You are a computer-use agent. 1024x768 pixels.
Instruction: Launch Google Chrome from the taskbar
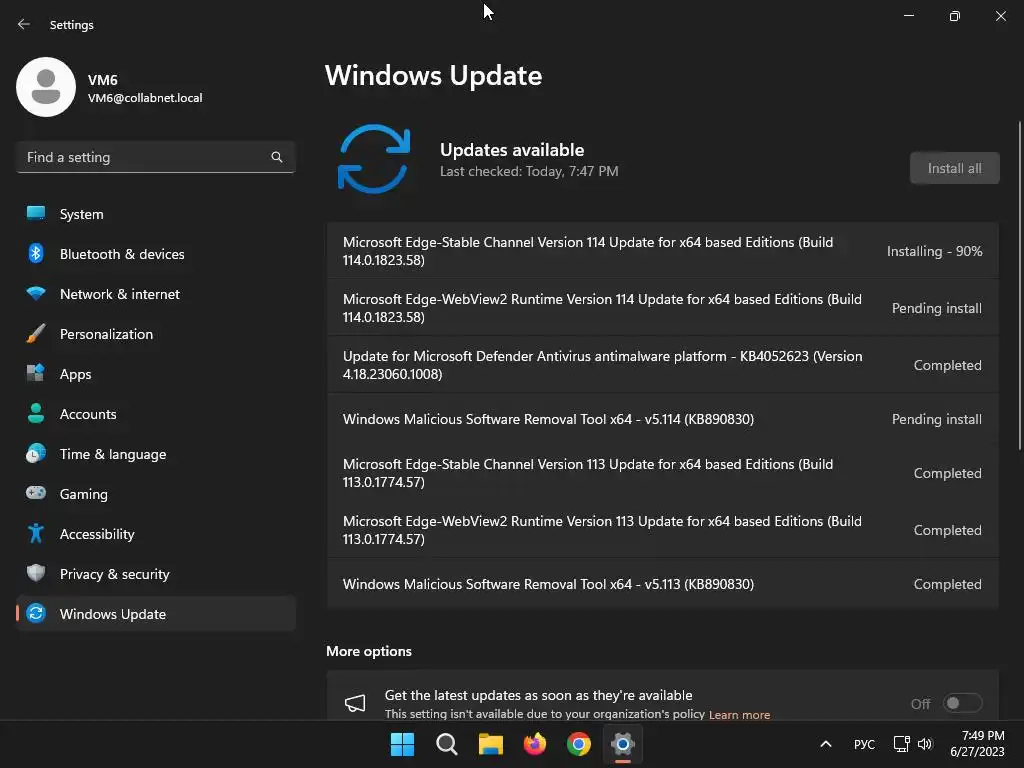(579, 744)
